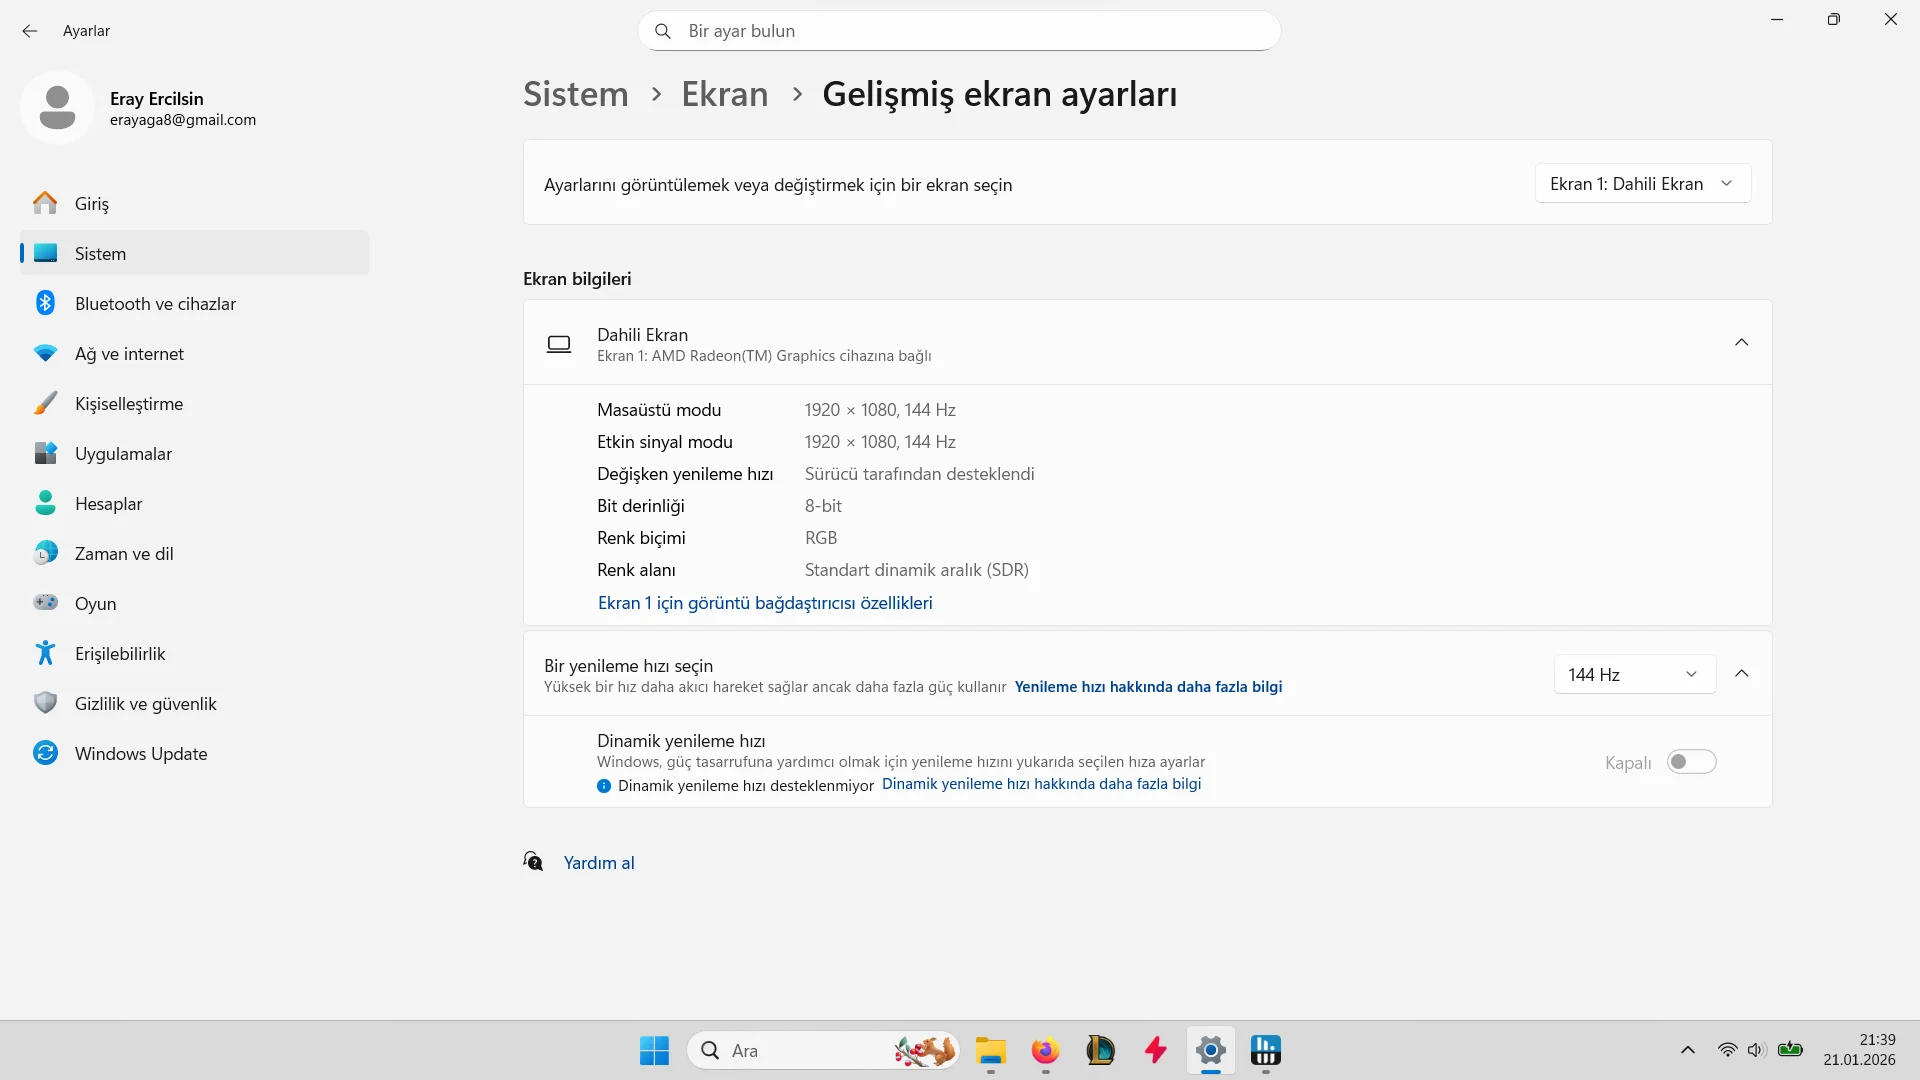1920x1080 pixels.
Task: Click the Bir ayar bulun search field
Action: point(960,31)
